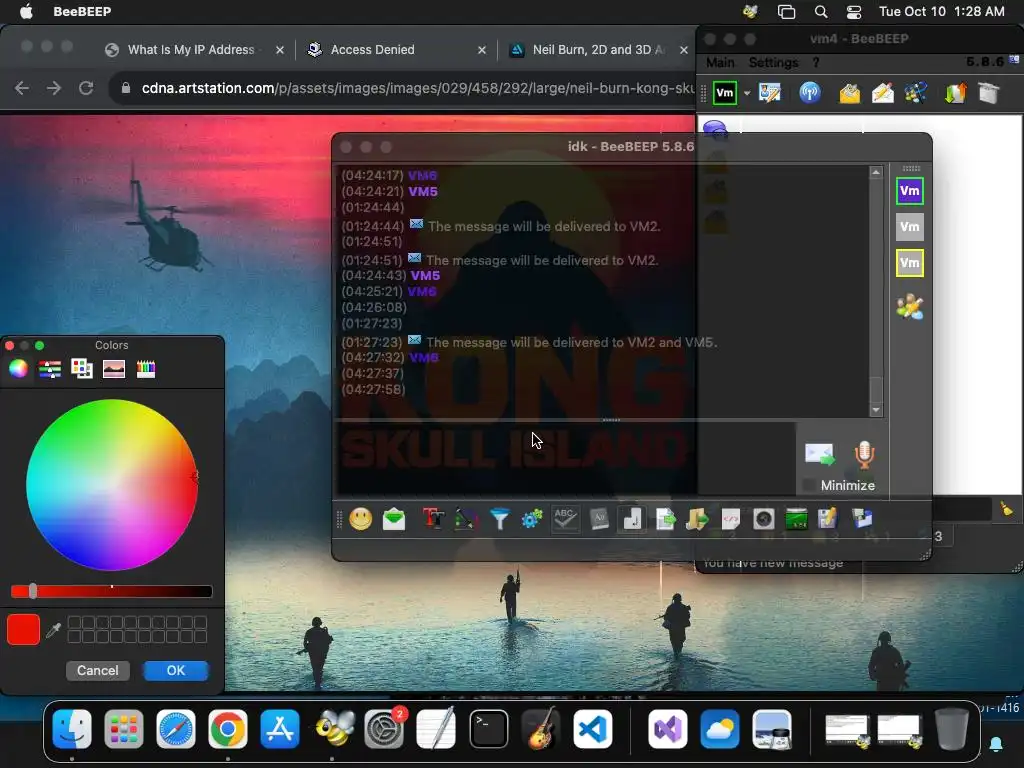Screen dimensions: 1024x768
Task: Click OK in the Colors panel
Action: coord(176,671)
